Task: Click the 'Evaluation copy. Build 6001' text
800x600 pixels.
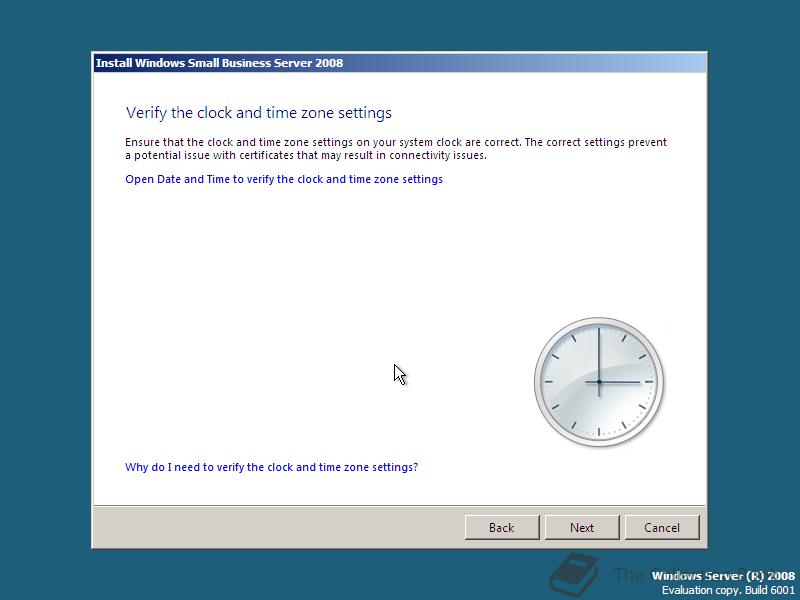Action: (729, 590)
